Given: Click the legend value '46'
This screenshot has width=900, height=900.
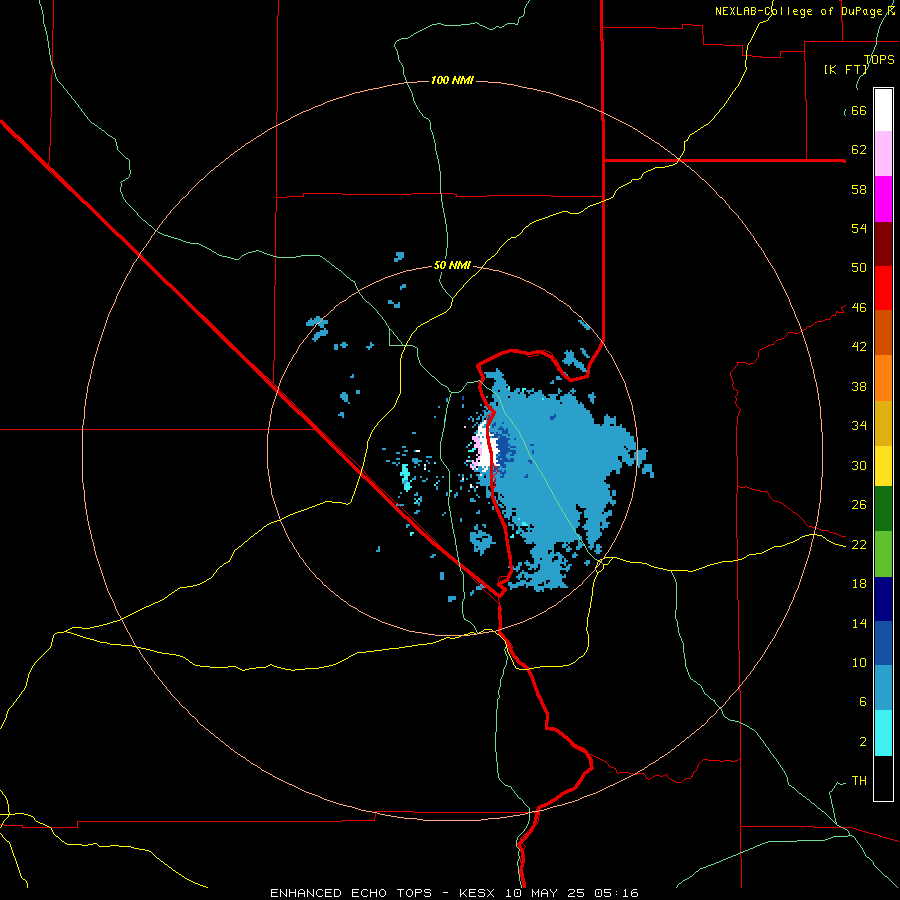Looking at the screenshot, I should (859, 308).
